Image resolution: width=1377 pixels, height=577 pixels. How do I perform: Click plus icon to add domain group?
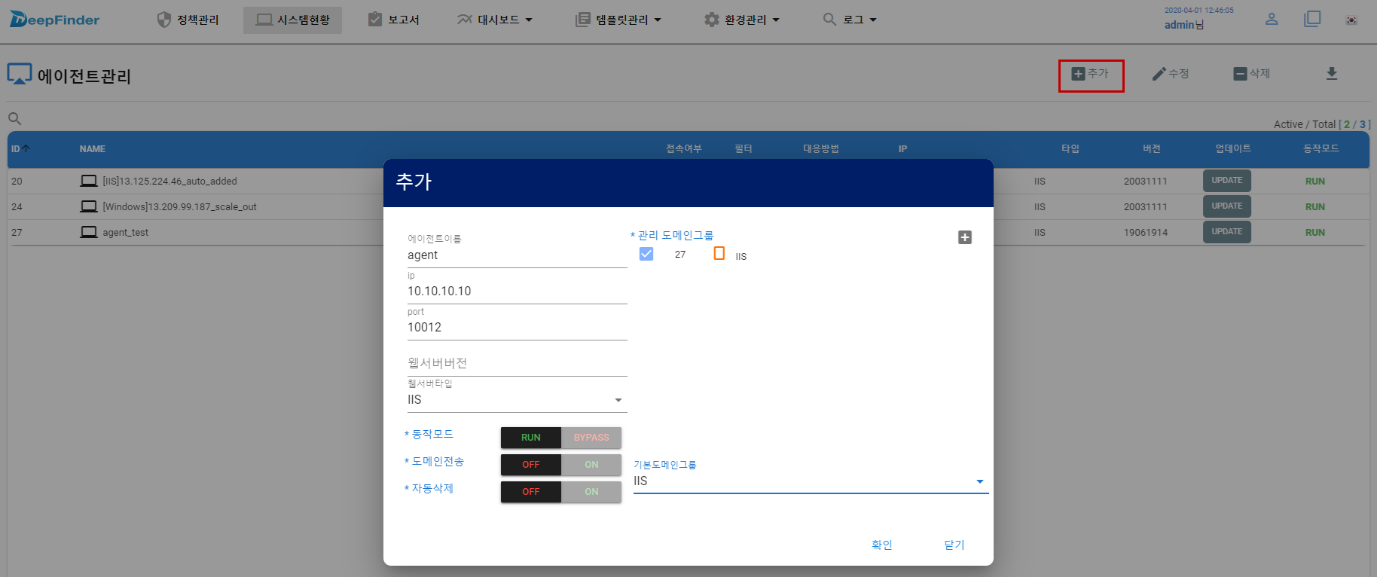click(x=965, y=237)
